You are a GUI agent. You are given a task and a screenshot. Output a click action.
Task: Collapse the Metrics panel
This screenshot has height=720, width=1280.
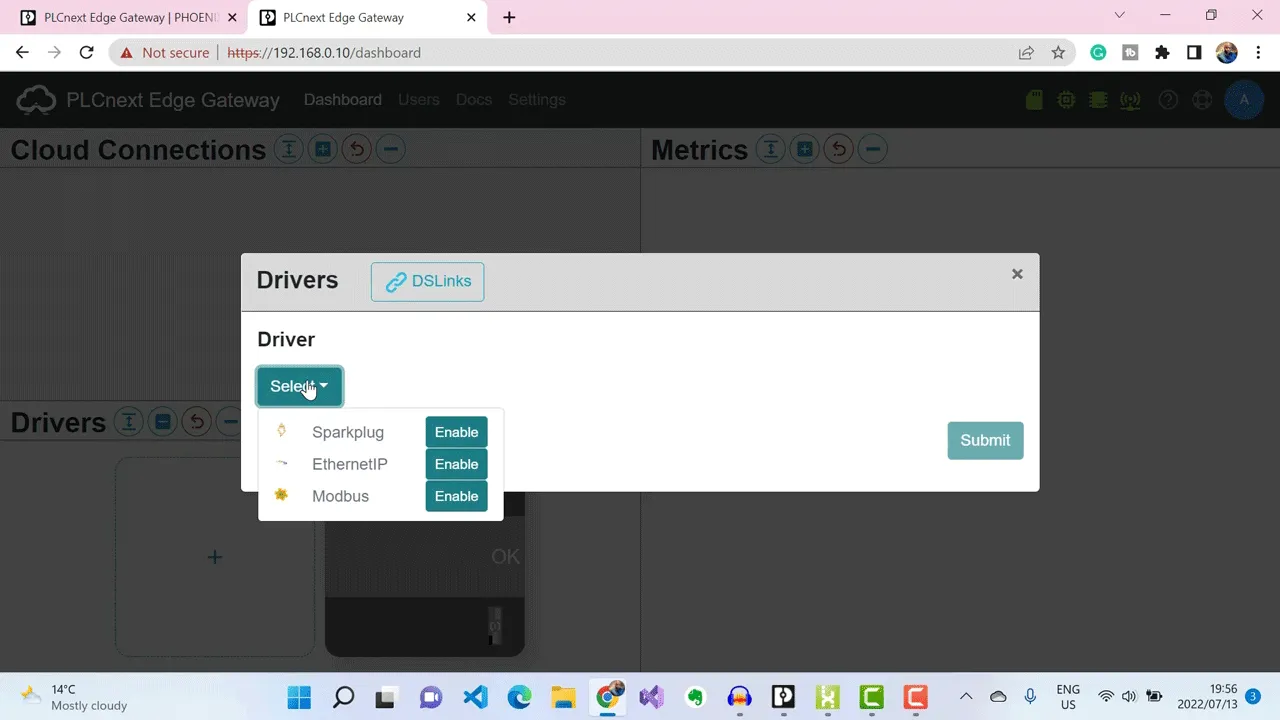click(x=872, y=150)
